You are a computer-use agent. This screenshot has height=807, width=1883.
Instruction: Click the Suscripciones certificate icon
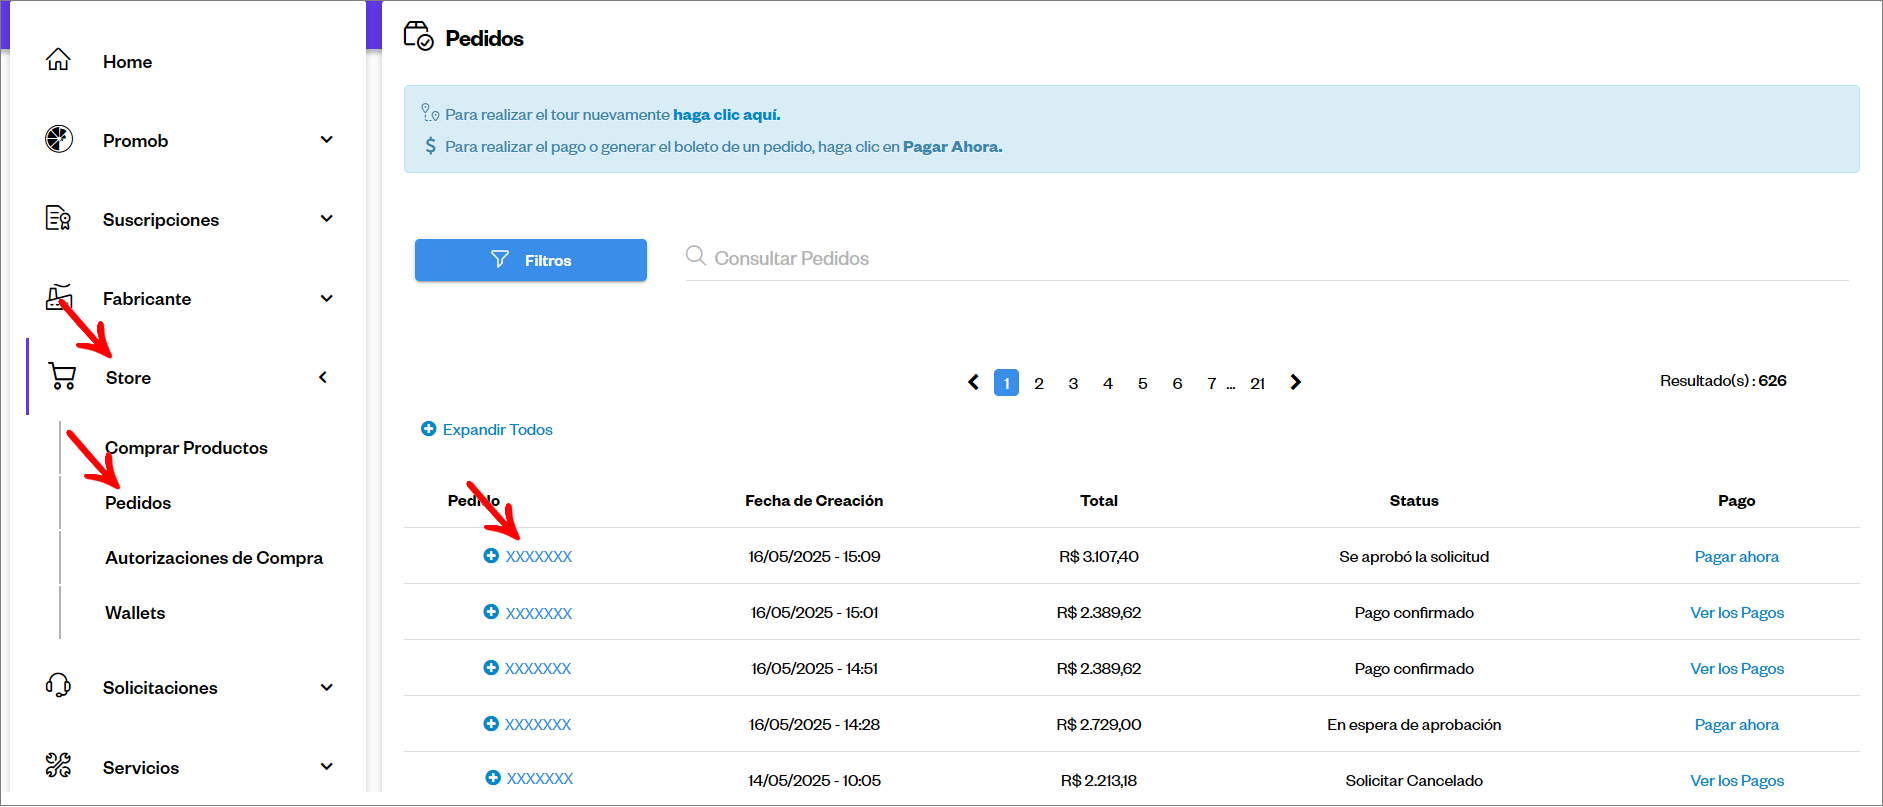pyautogui.click(x=58, y=218)
